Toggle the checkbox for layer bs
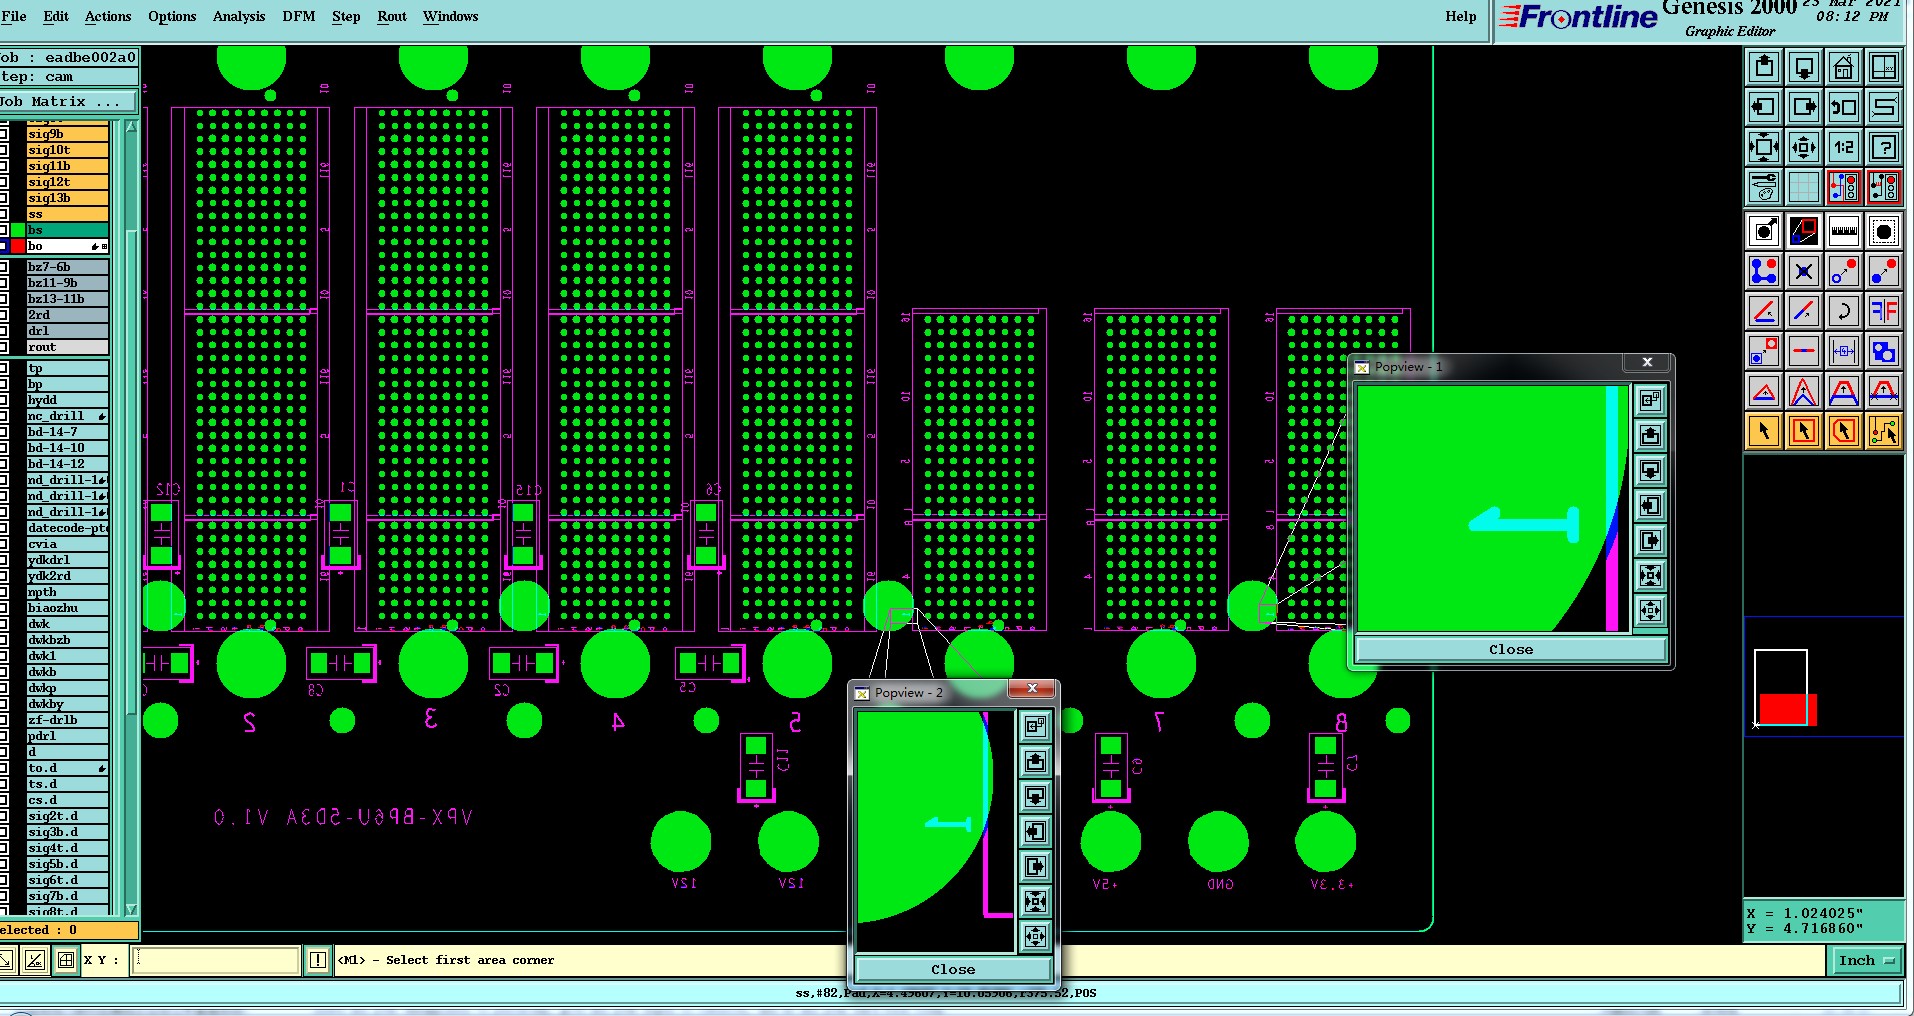Screen dimensions: 1914x1016 click(x=4, y=230)
